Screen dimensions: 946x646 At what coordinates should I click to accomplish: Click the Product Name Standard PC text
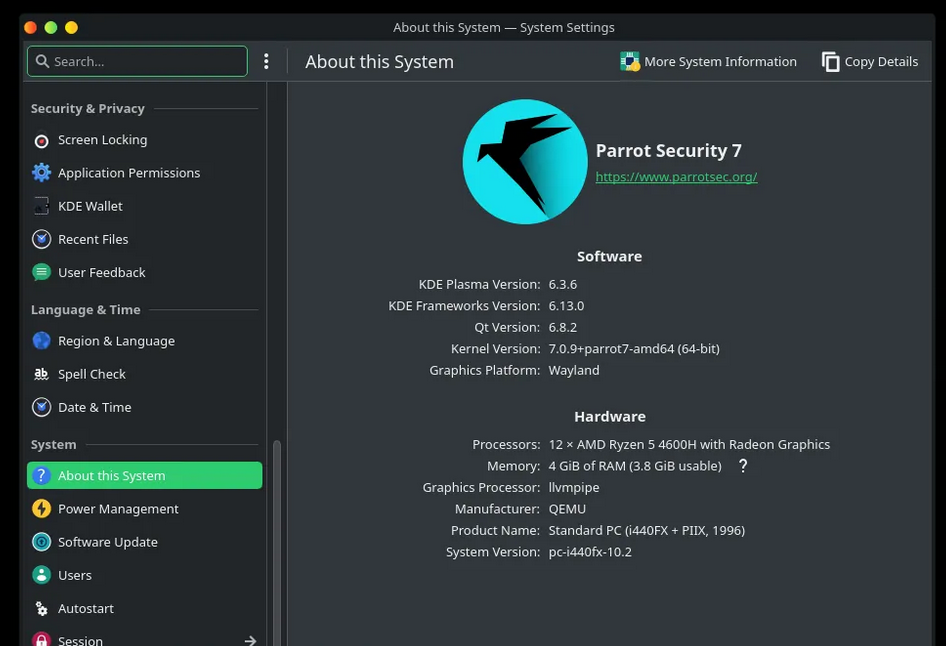tap(646, 530)
